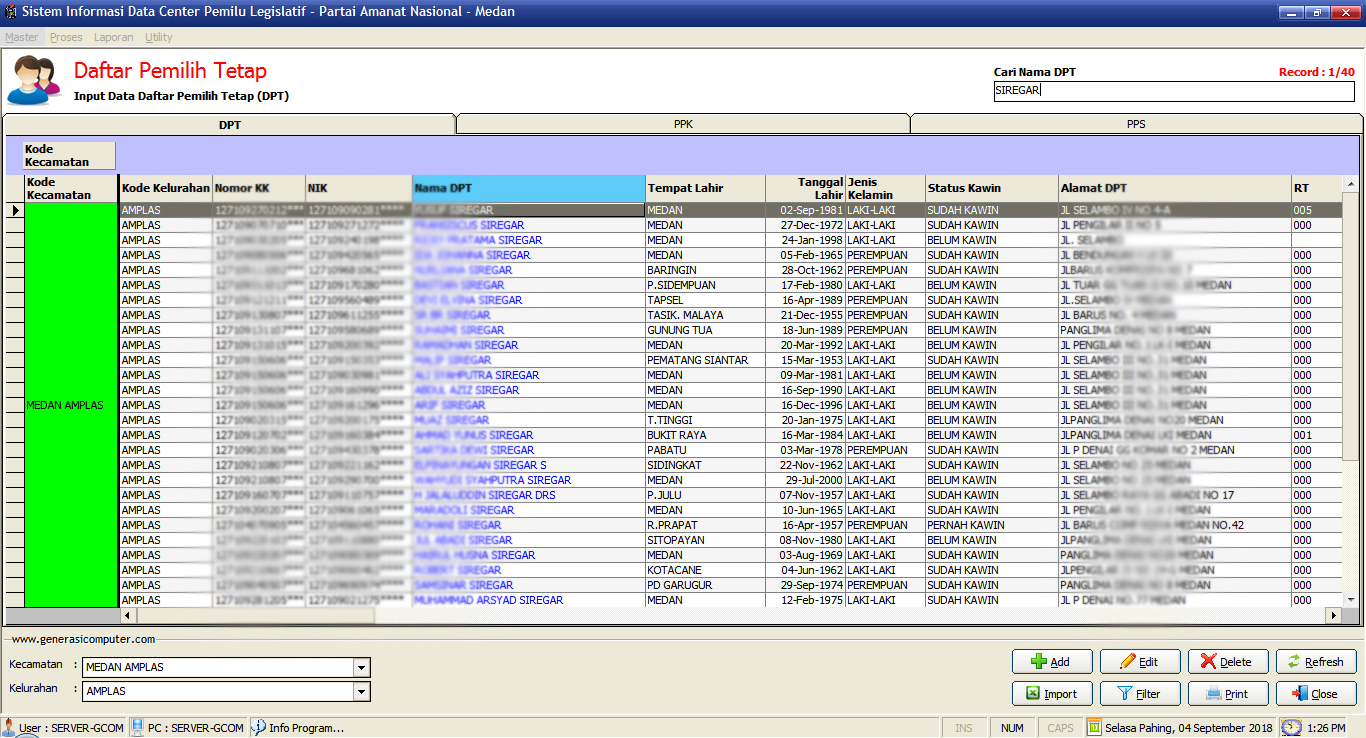Screen dimensions: 1366x738
Task: Click the Excel Import icon
Action: pyautogui.click(x=1033, y=694)
